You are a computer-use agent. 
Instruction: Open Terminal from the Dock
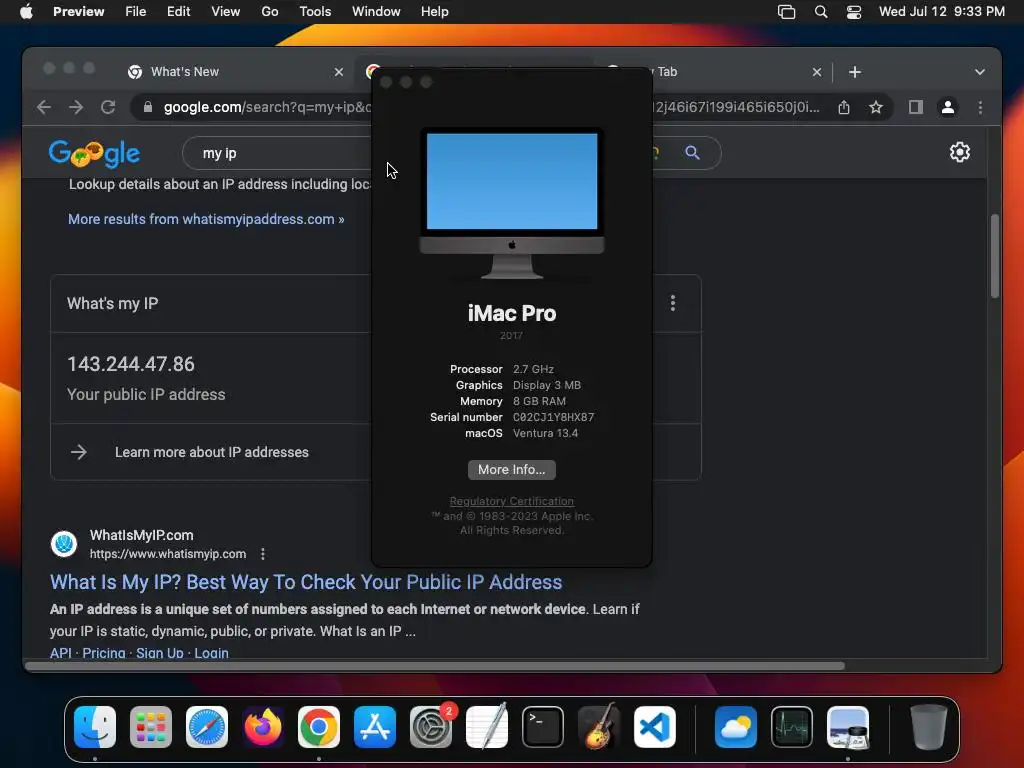coord(543,727)
